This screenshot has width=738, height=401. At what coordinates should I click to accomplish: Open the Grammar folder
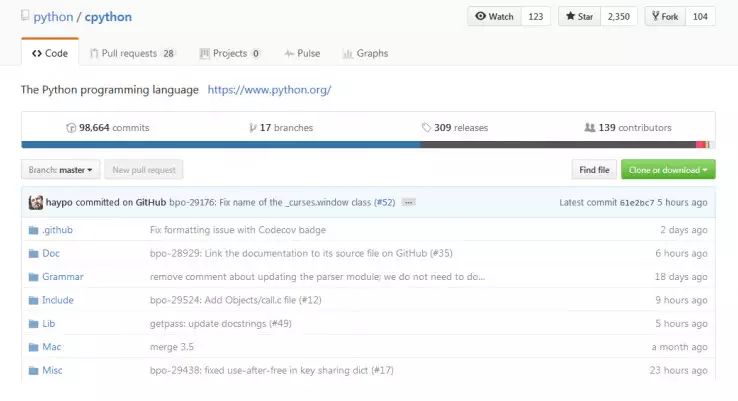click(x=63, y=277)
